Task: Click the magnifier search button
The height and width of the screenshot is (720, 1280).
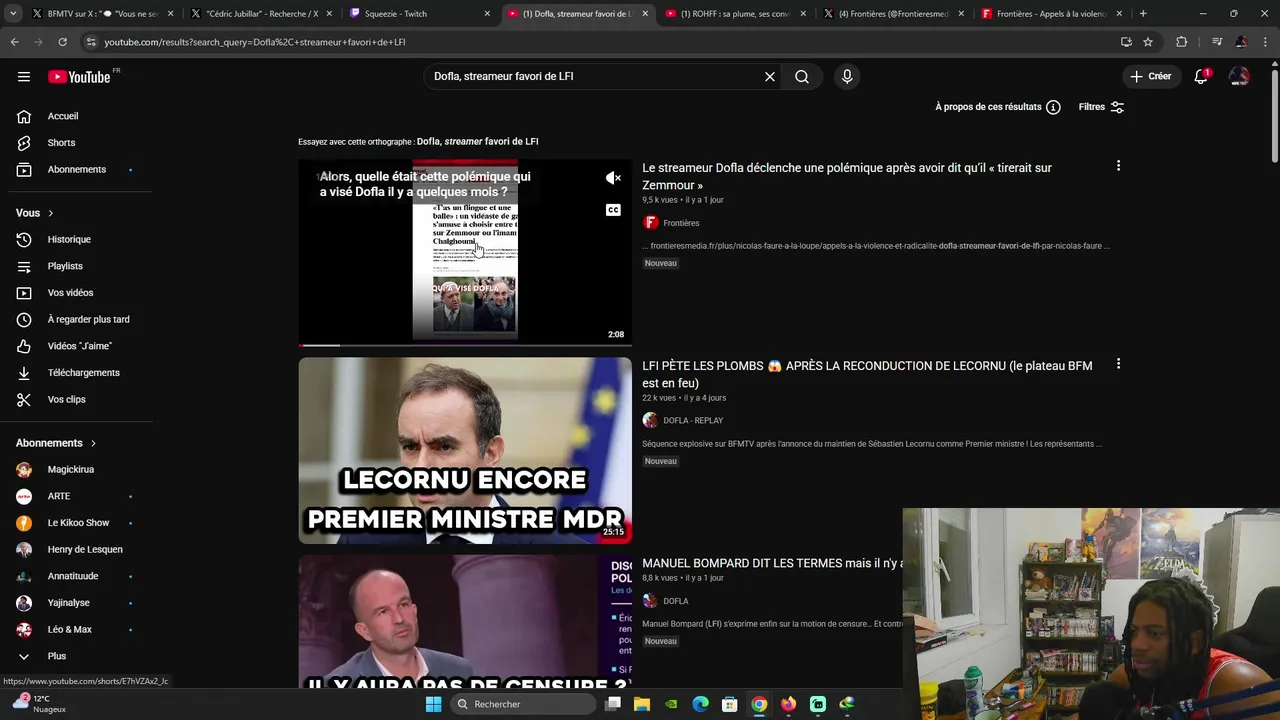Action: tap(802, 77)
